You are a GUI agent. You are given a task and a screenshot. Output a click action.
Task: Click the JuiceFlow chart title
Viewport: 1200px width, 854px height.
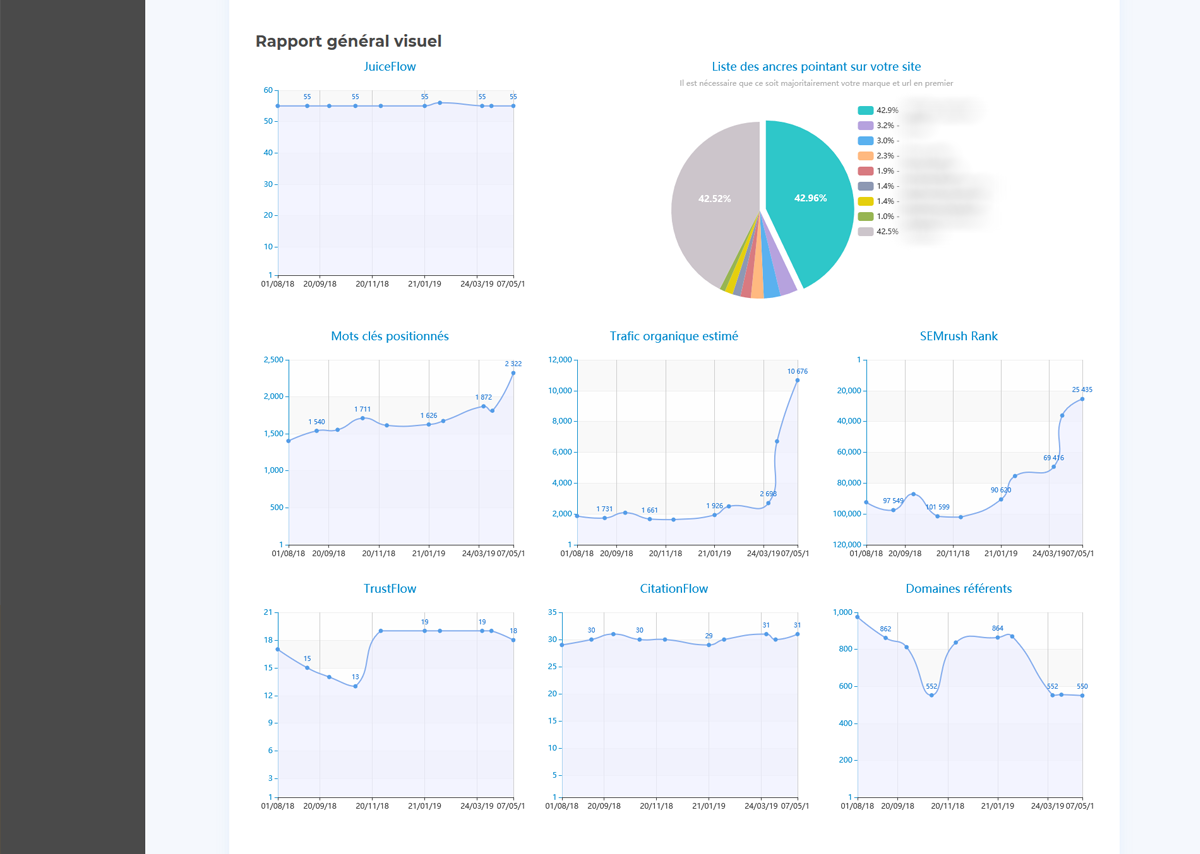click(x=390, y=67)
